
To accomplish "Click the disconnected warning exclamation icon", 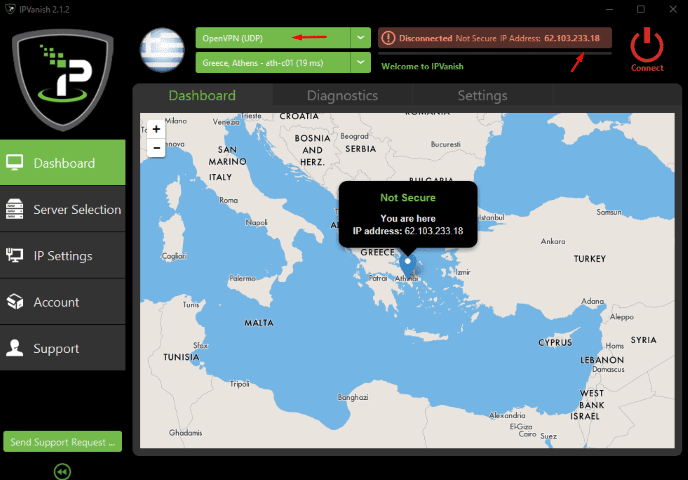I will click(x=388, y=38).
